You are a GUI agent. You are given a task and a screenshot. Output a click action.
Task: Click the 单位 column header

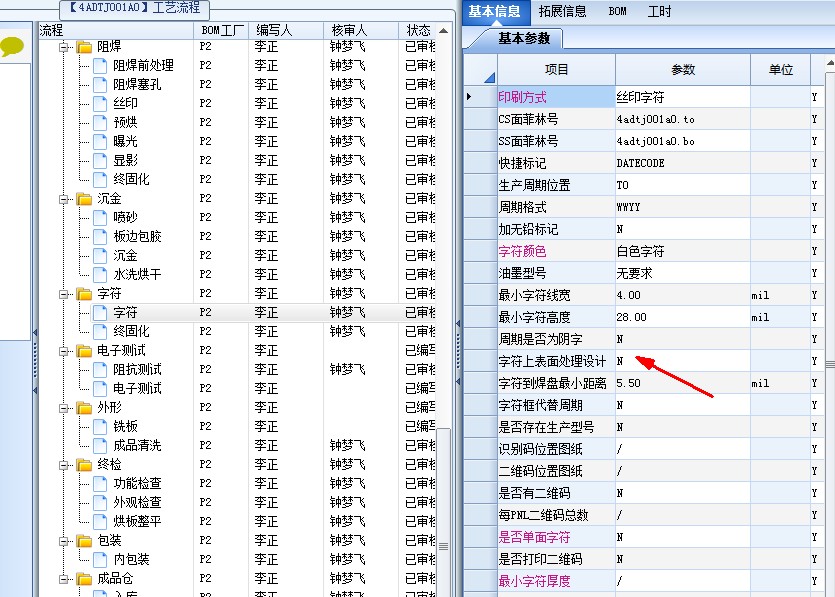click(780, 70)
